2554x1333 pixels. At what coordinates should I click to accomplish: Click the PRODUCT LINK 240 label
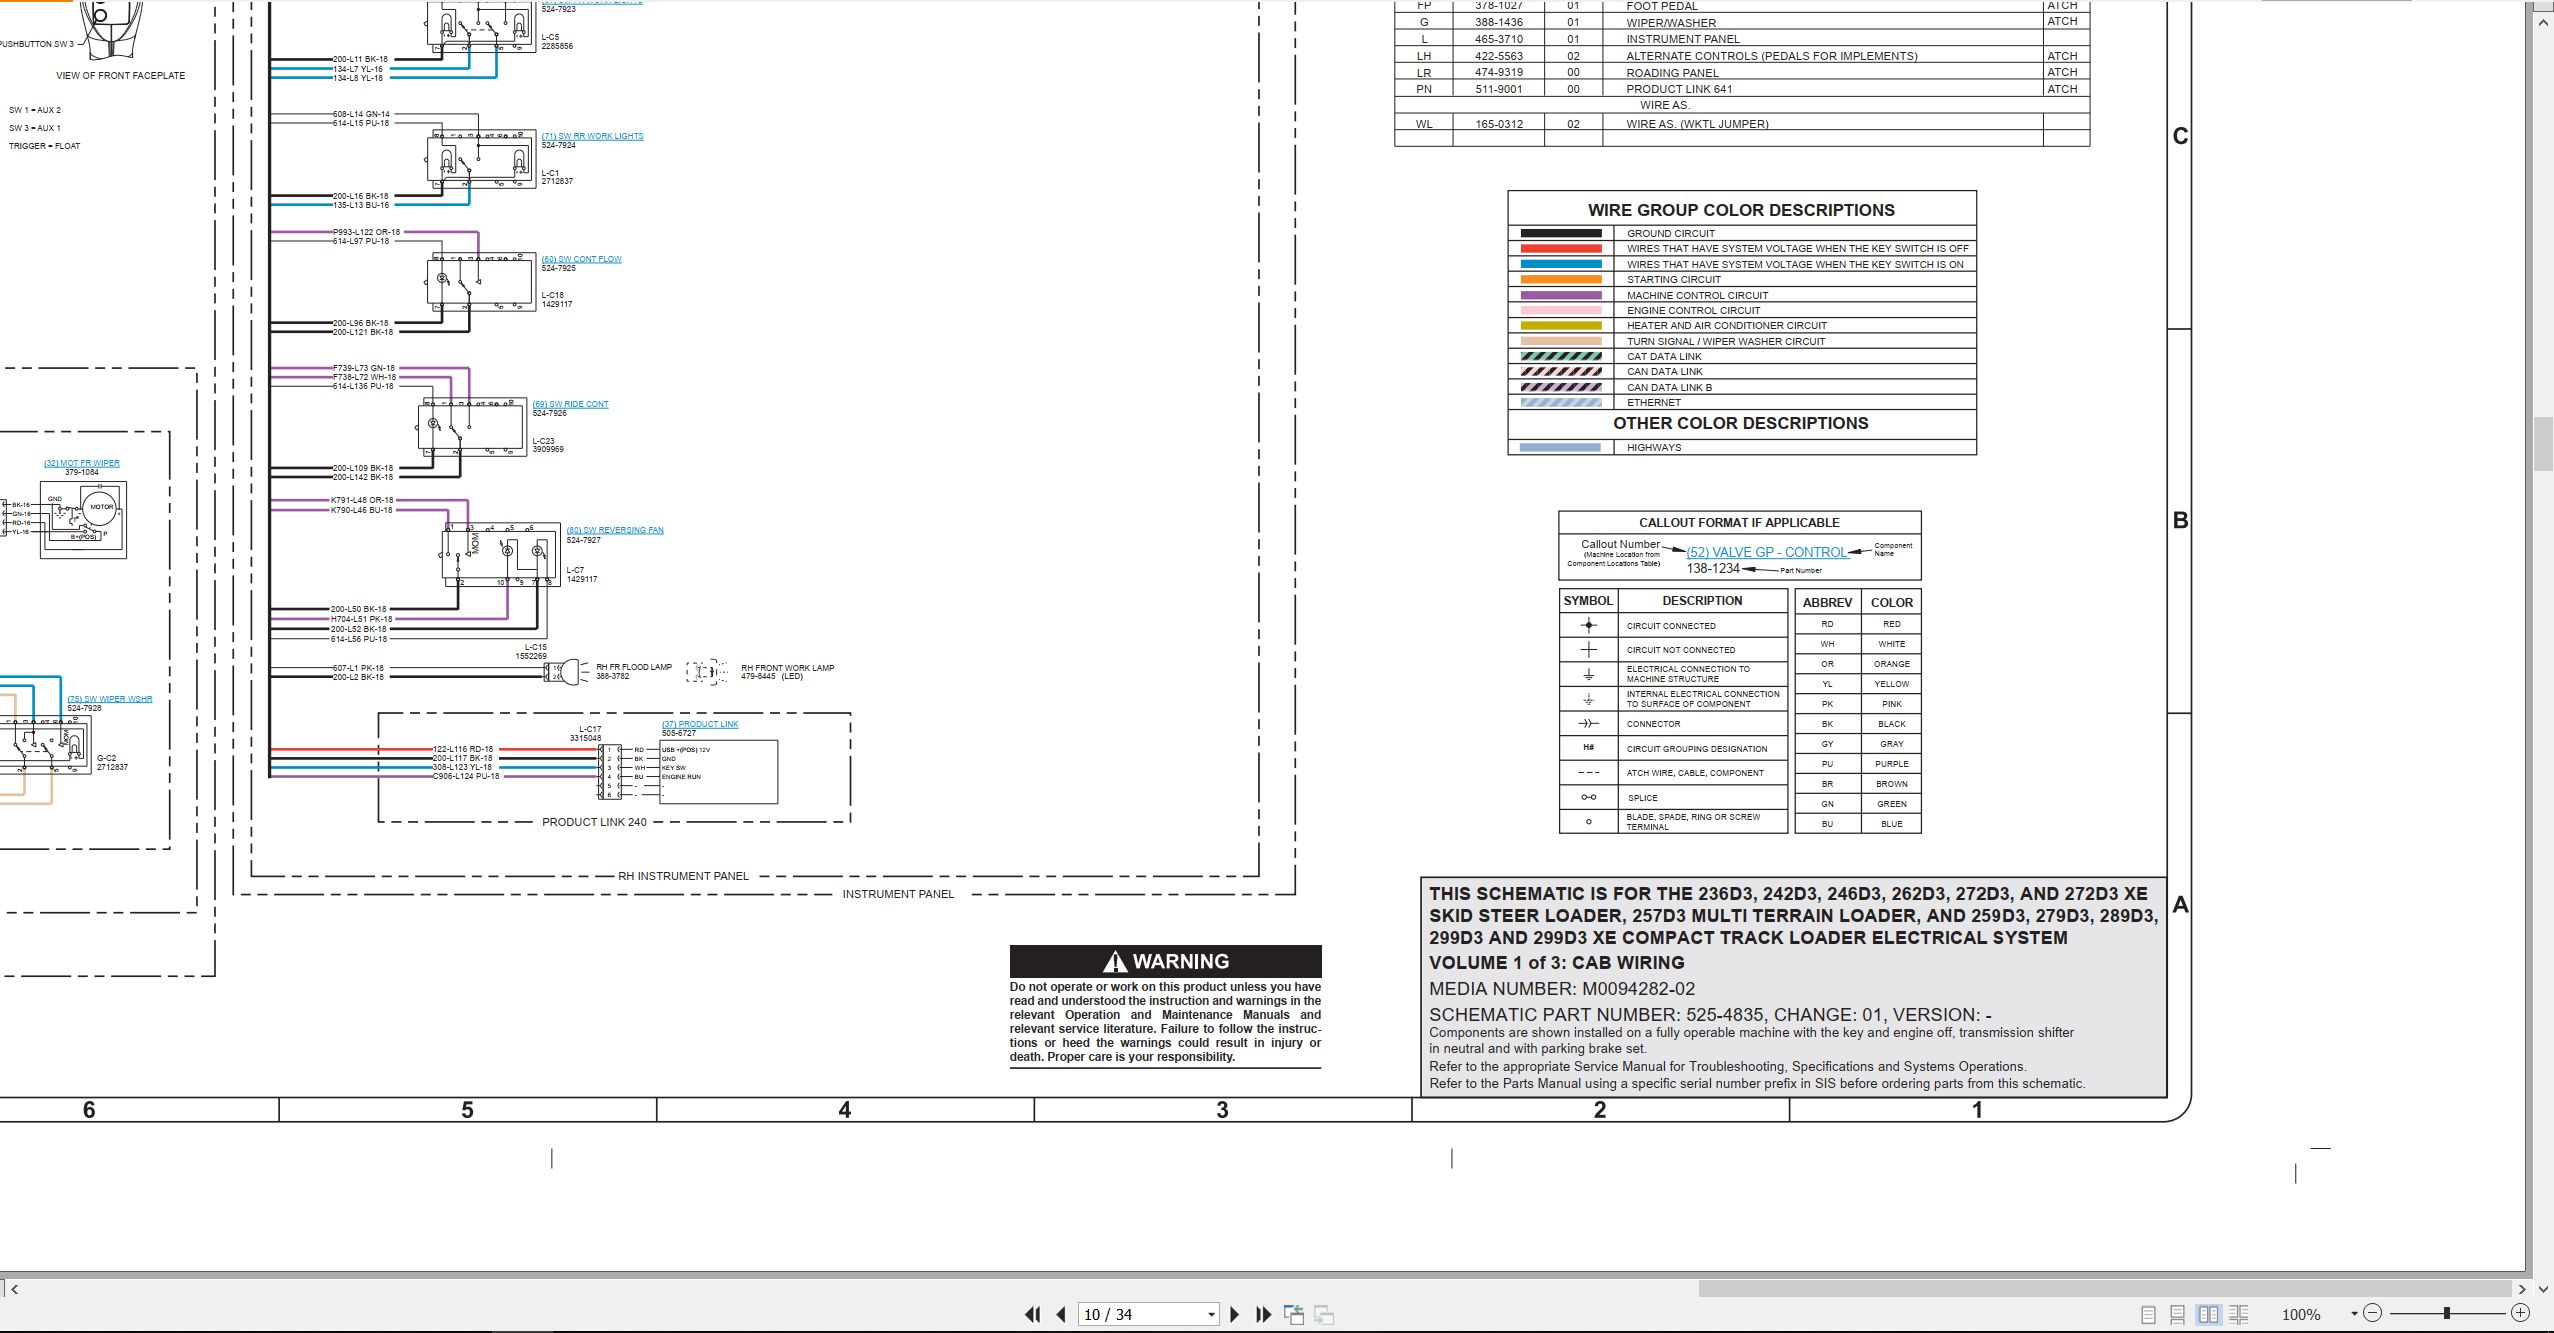(594, 822)
